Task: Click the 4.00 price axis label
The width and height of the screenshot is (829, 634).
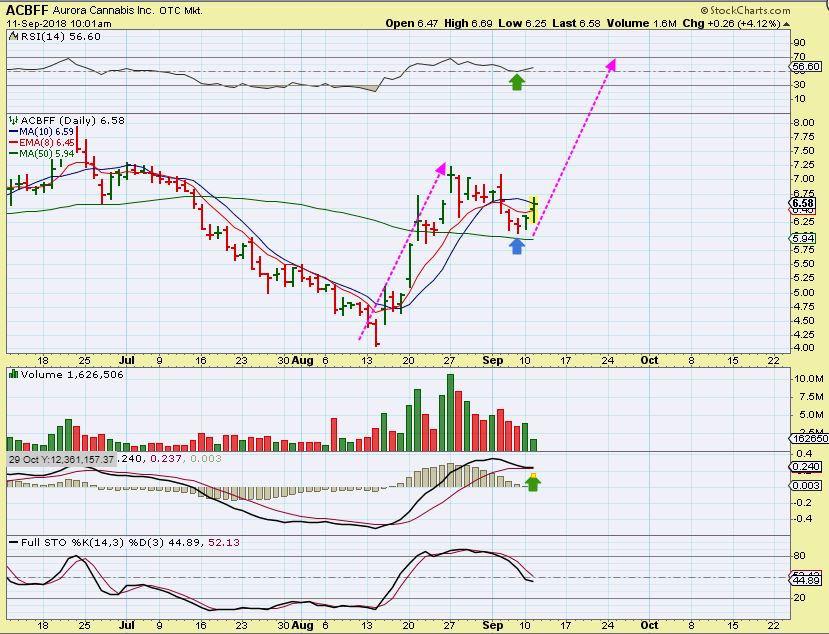Action: click(x=804, y=348)
